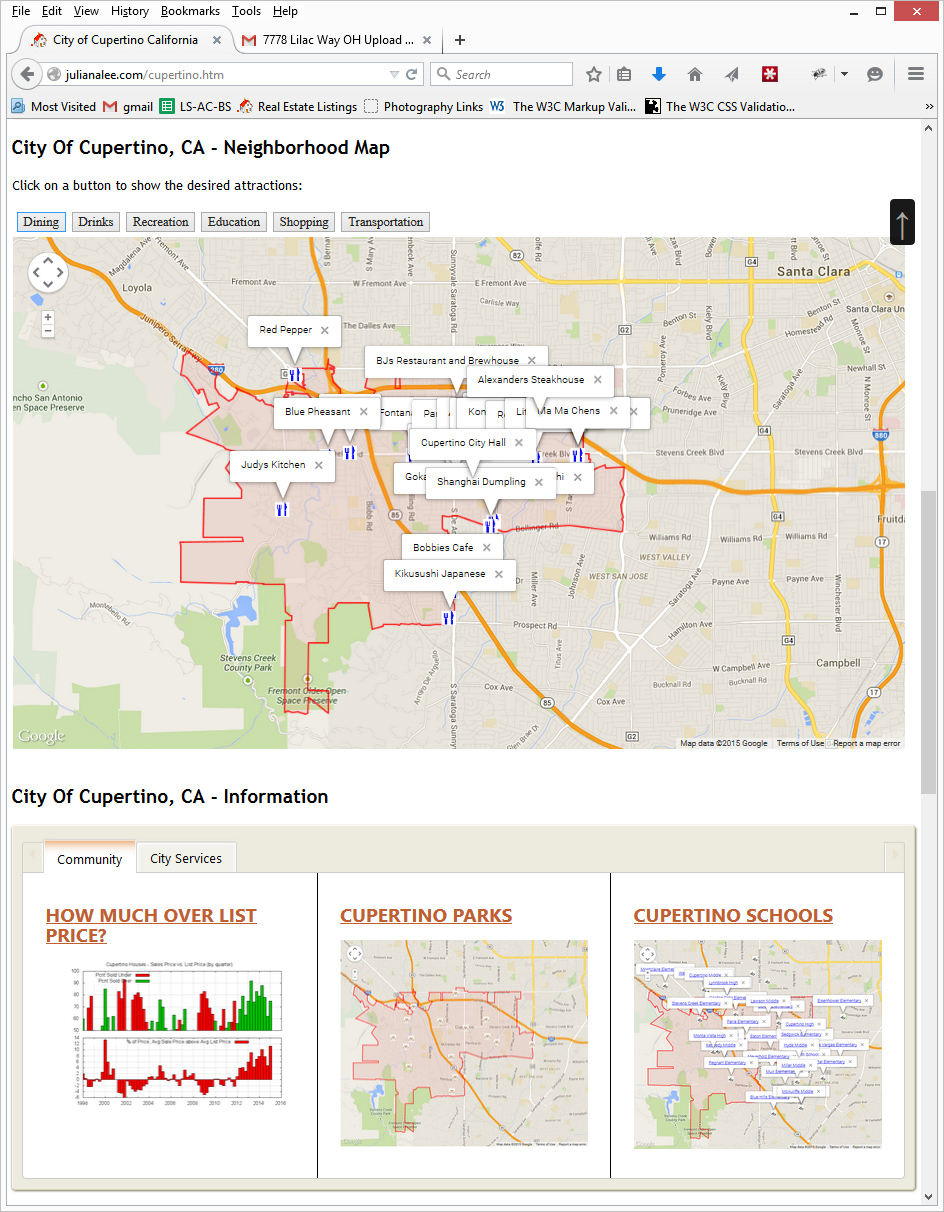Open the How Much Over List Price link
This screenshot has height=1212, width=944.
[x=151, y=926]
